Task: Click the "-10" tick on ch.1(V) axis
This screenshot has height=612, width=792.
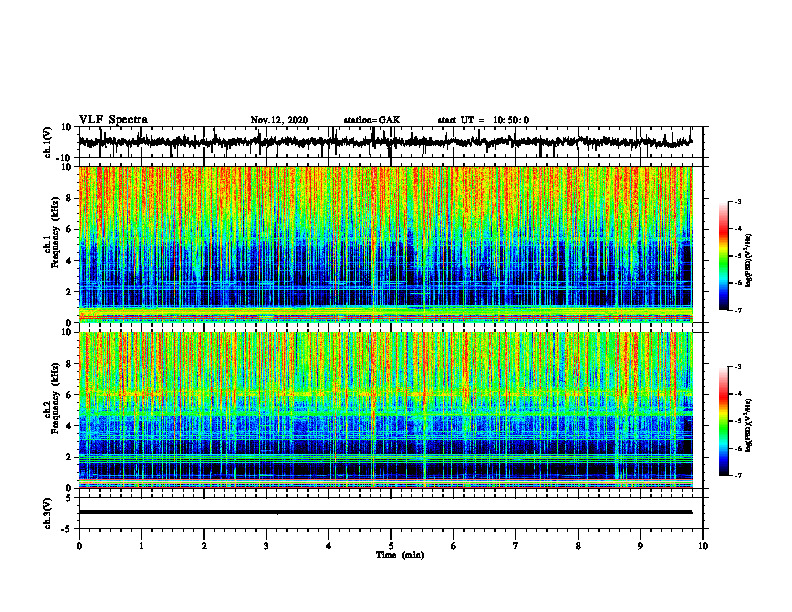Action: tap(65, 158)
